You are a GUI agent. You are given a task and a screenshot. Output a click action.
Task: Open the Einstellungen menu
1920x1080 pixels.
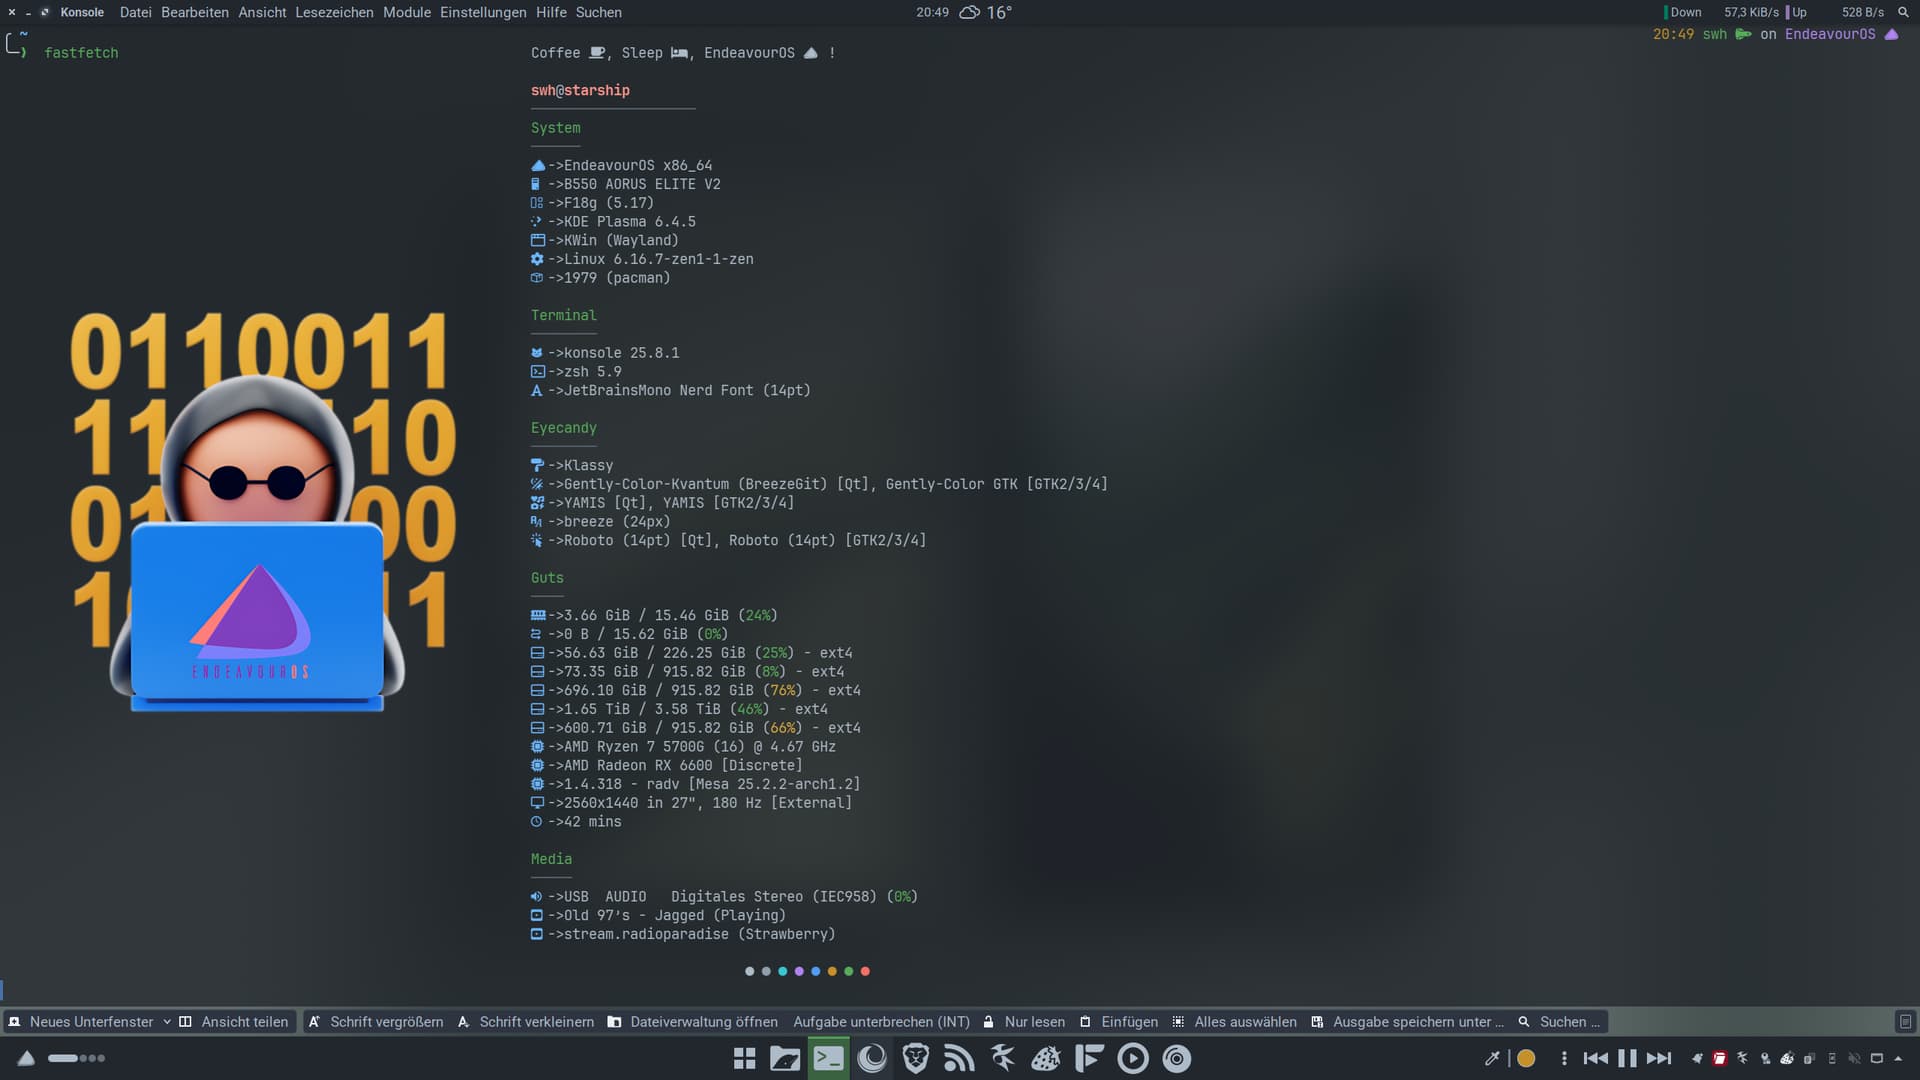click(x=483, y=12)
